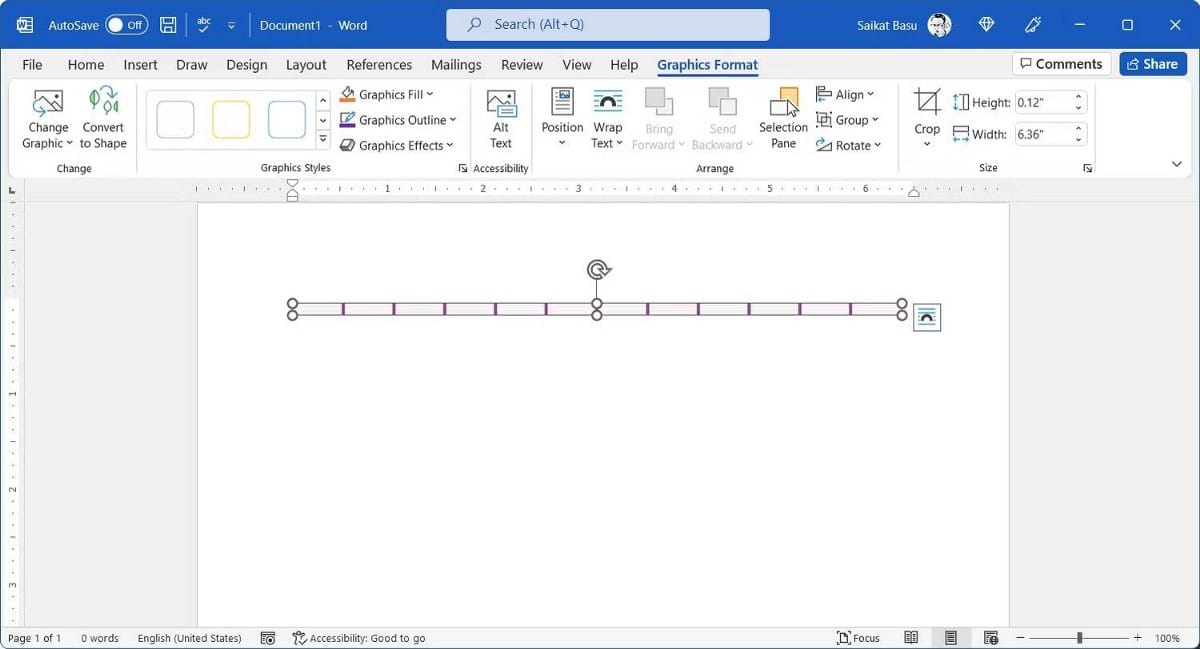Open the Comments panel
Screen dimensions: 1200x649
coord(1061,63)
